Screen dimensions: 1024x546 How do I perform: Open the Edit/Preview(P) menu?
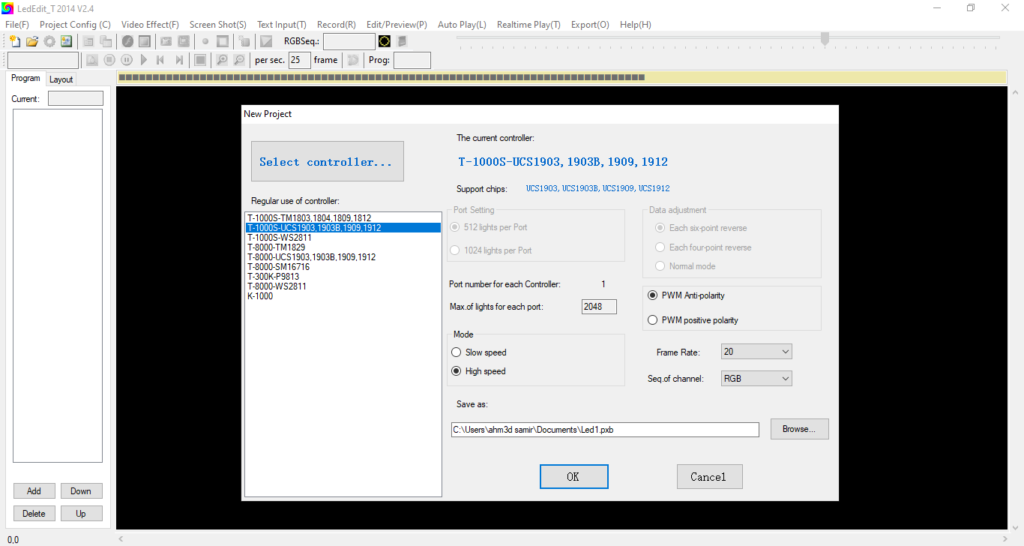(x=396, y=24)
